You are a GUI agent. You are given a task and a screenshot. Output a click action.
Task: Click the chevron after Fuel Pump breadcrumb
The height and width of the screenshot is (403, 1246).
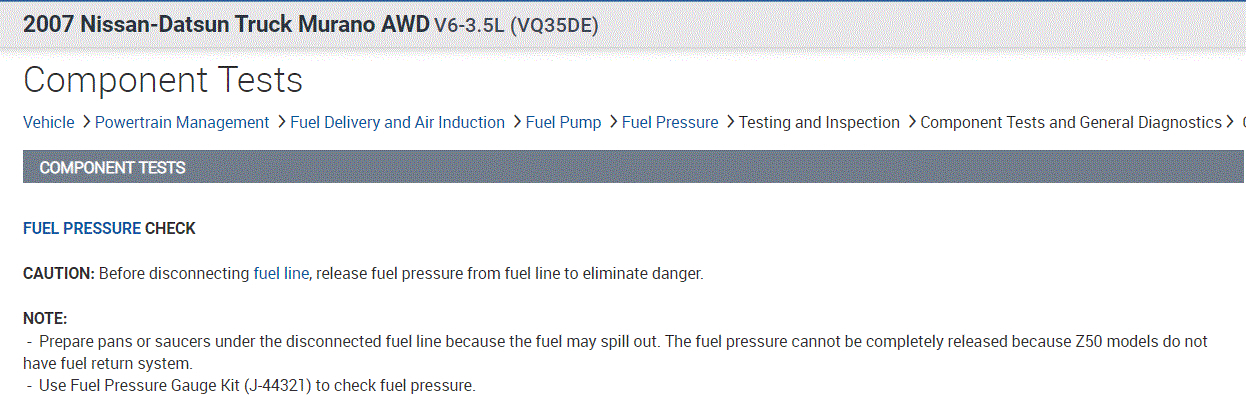[x=612, y=122]
